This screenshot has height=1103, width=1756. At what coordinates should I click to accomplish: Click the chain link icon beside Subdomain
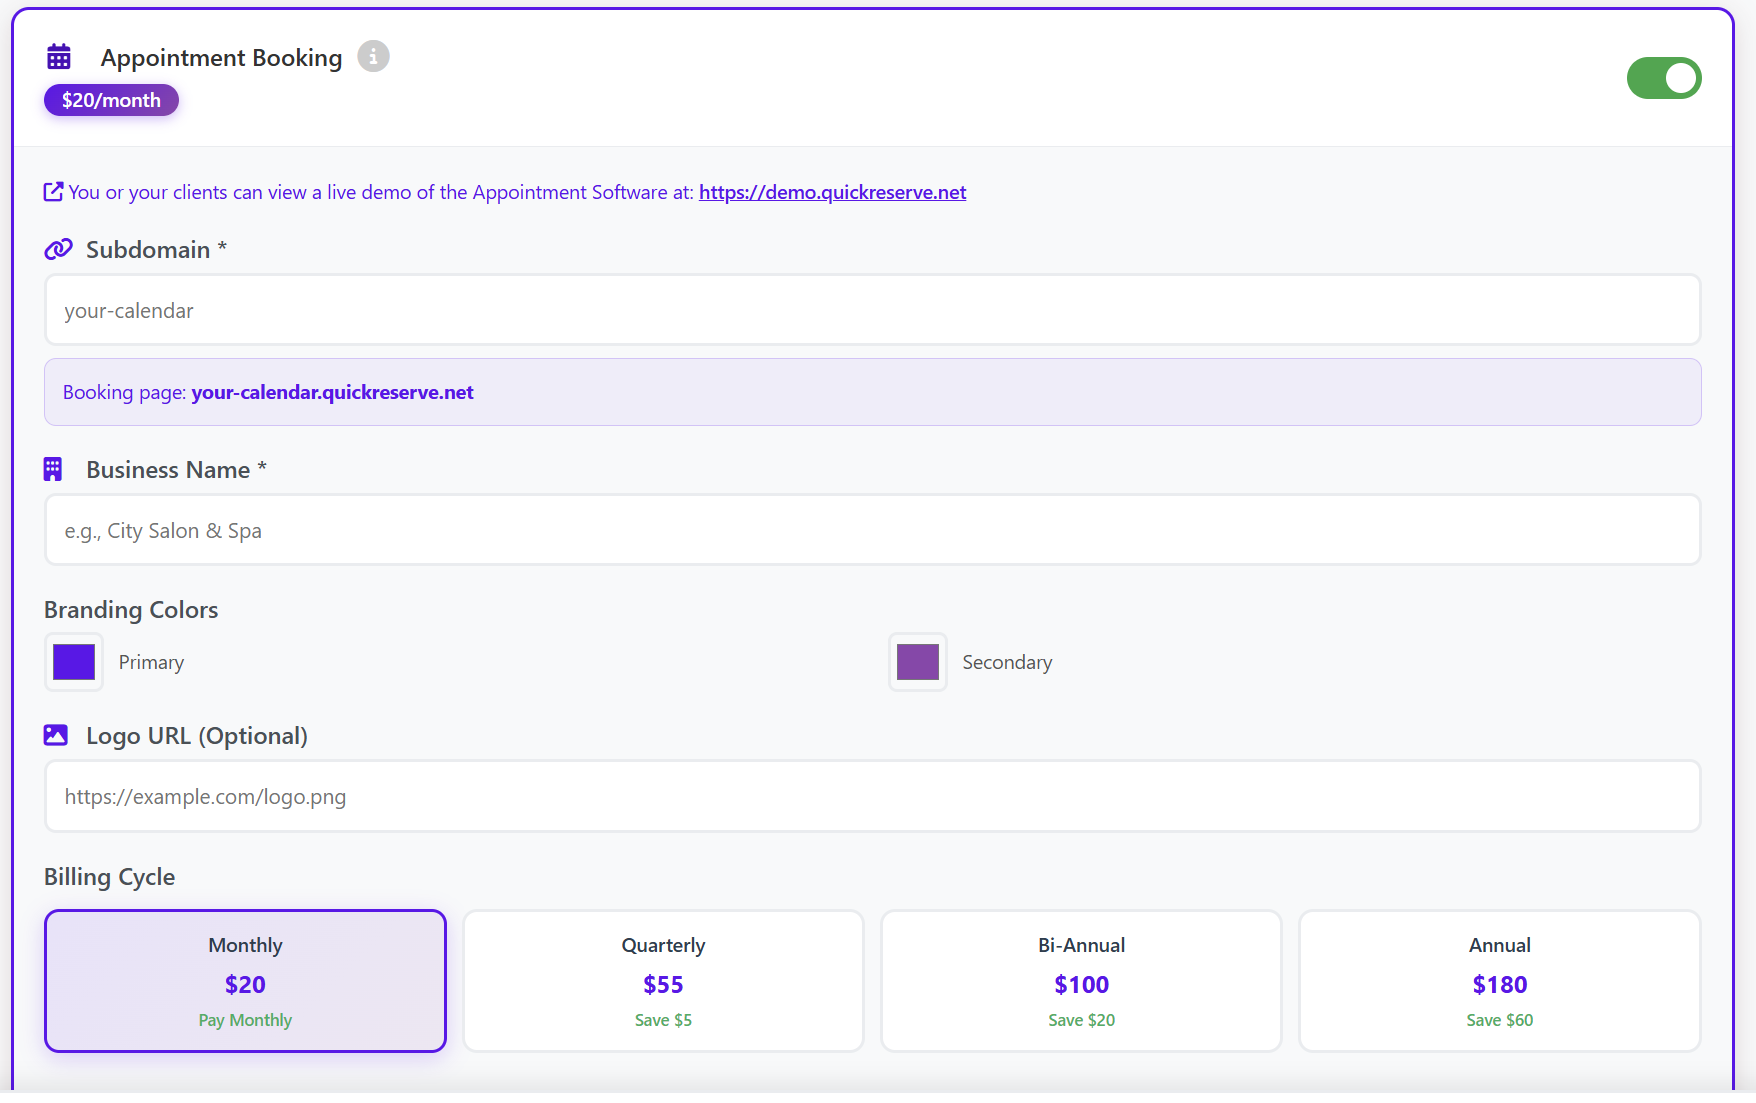(58, 249)
